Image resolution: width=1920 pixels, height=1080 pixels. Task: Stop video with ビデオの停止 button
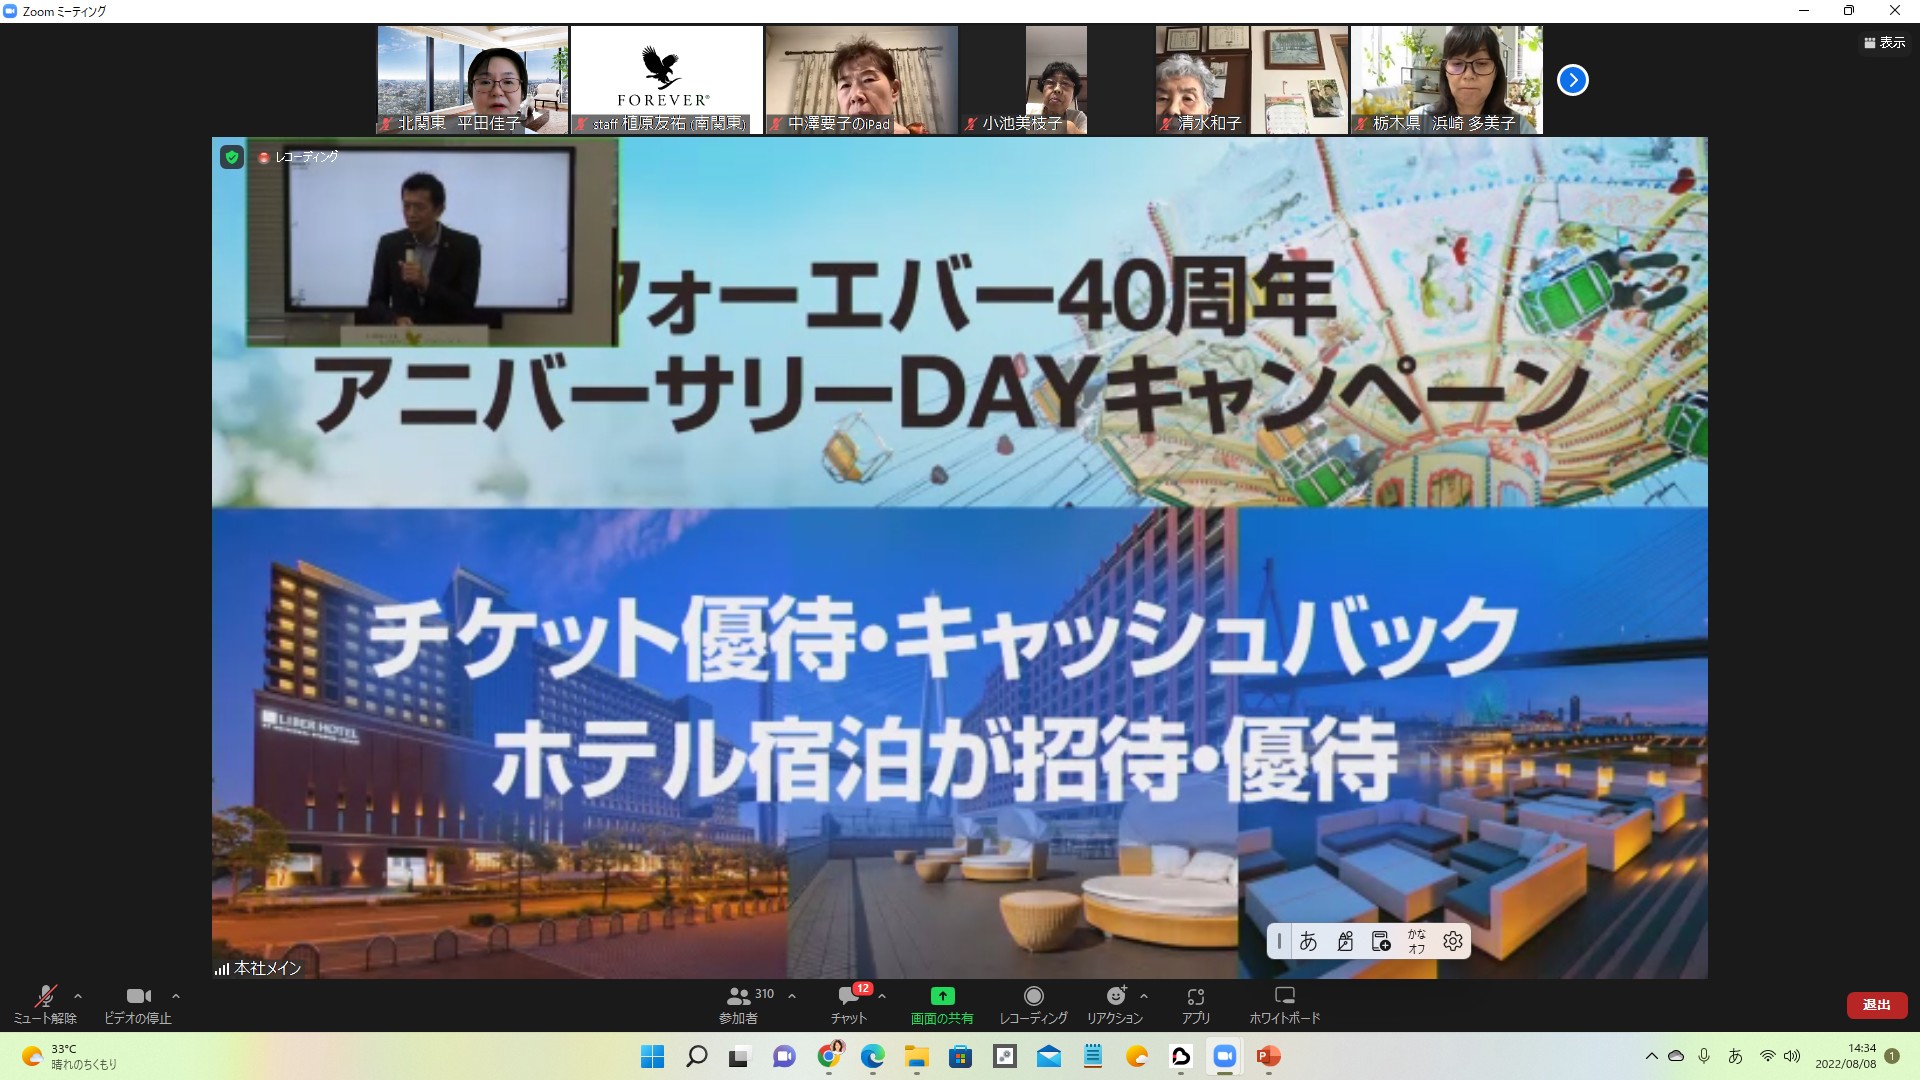tap(138, 1004)
